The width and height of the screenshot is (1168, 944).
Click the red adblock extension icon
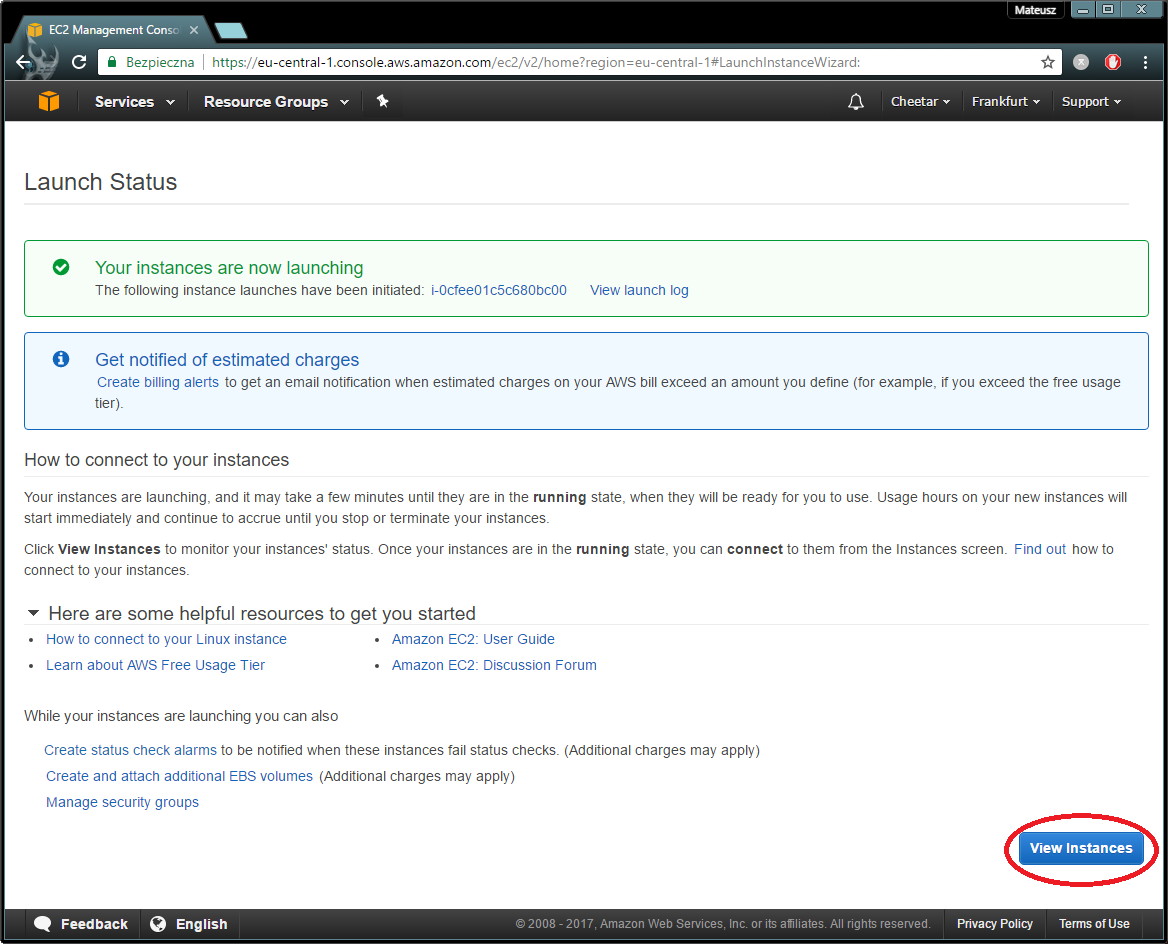[x=1113, y=62]
